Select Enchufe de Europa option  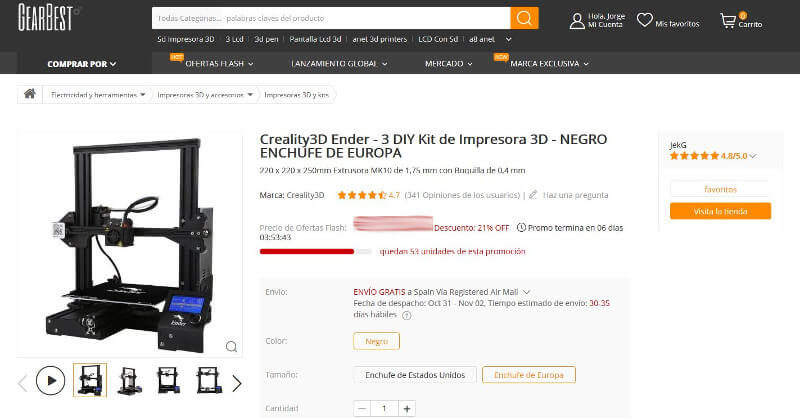tap(529, 375)
